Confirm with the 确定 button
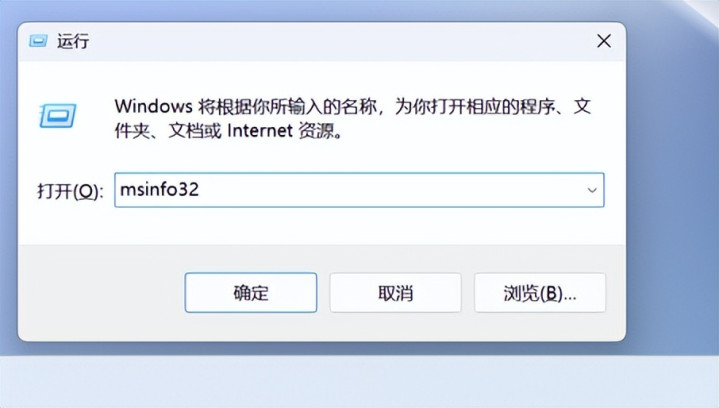Screen dimensions: 719x408 [251, 292]
